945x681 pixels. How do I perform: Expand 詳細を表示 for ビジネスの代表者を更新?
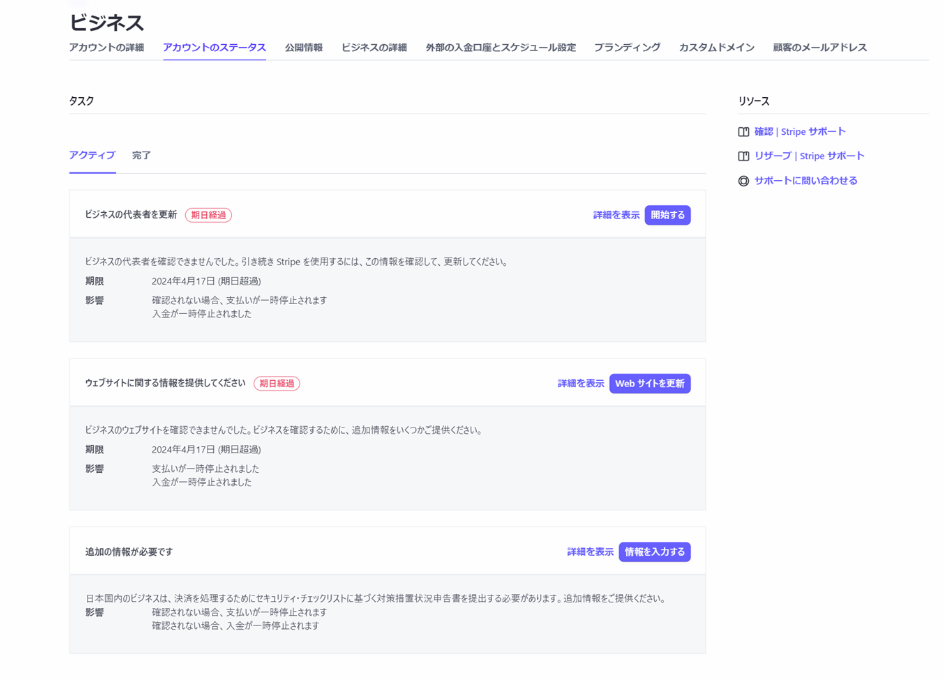point(616,215)
